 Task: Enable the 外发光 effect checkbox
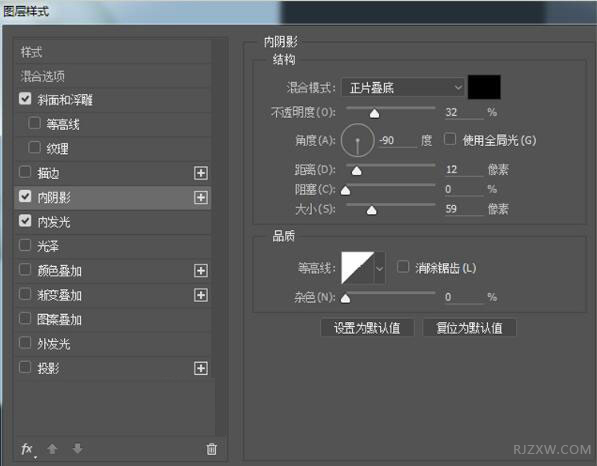tap(25, 343)
